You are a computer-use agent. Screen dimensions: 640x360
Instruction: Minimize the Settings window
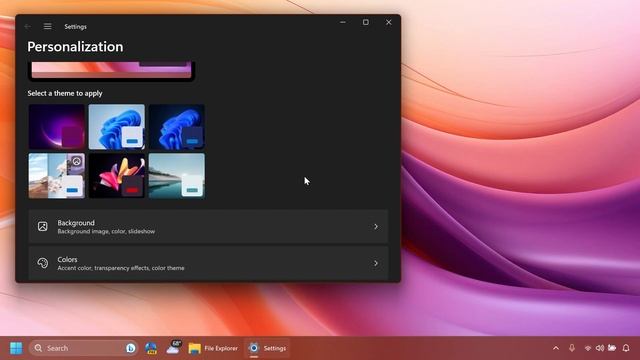(x=343, y=22)
